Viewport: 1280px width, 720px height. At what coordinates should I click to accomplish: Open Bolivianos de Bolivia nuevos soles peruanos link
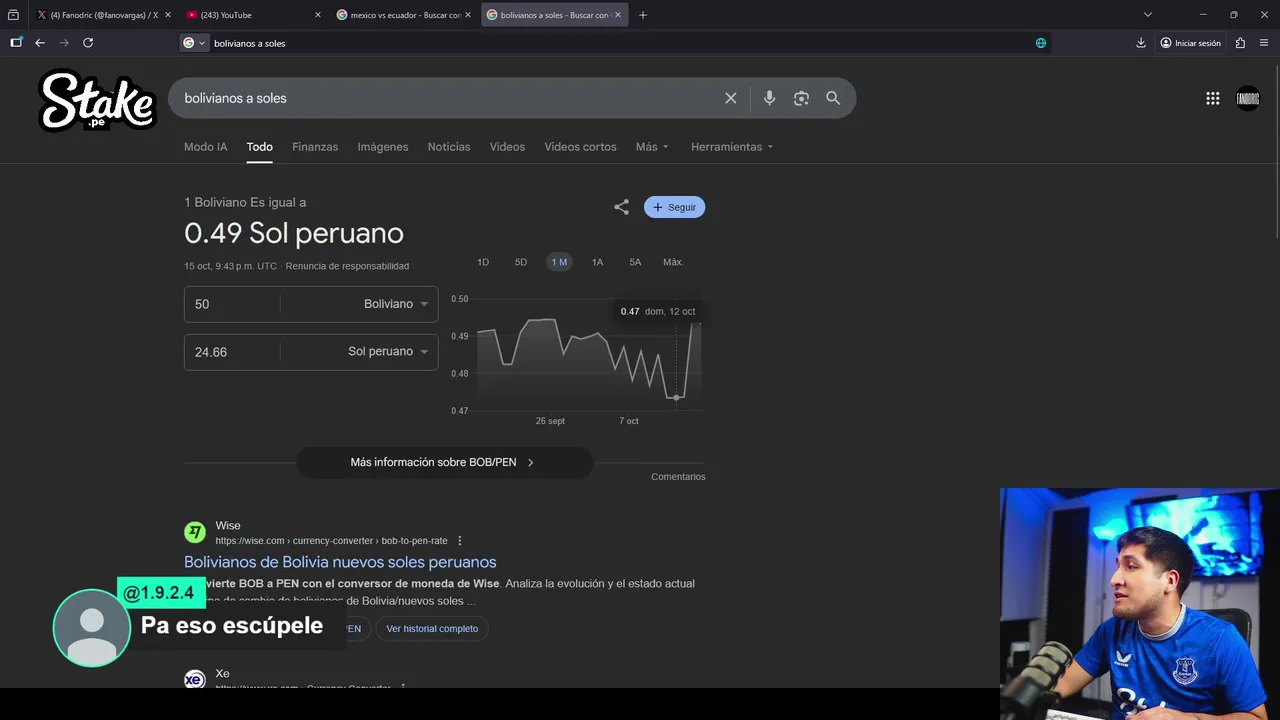[x=340, y=562]
